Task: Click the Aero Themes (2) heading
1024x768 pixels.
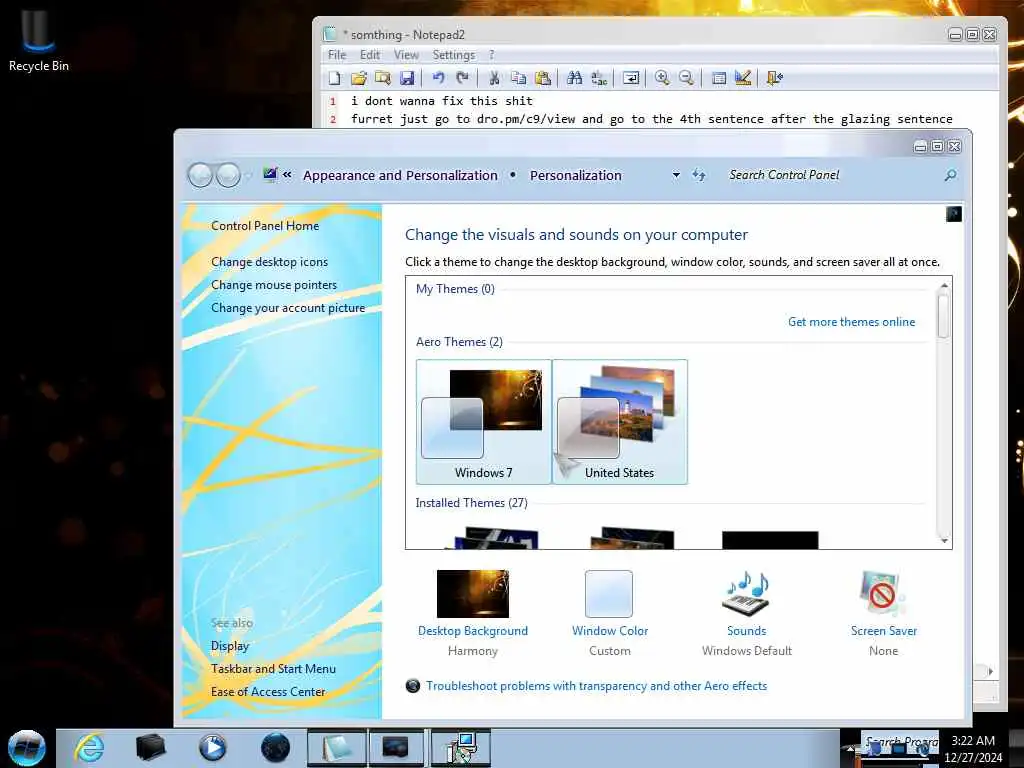Action: coord(459,342)
